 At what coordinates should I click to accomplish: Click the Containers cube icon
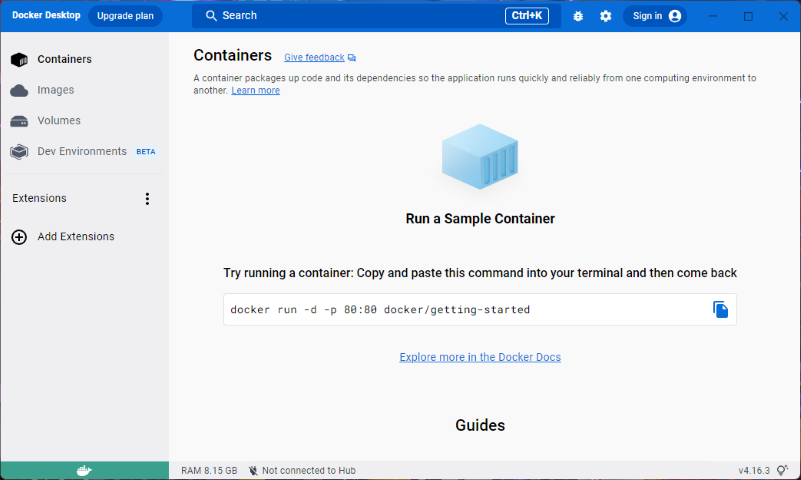click(x=19, y=60)
